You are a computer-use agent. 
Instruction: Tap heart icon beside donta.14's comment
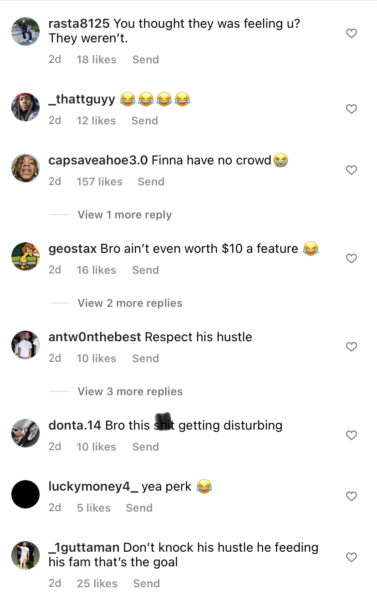click(x=351, y=435)
